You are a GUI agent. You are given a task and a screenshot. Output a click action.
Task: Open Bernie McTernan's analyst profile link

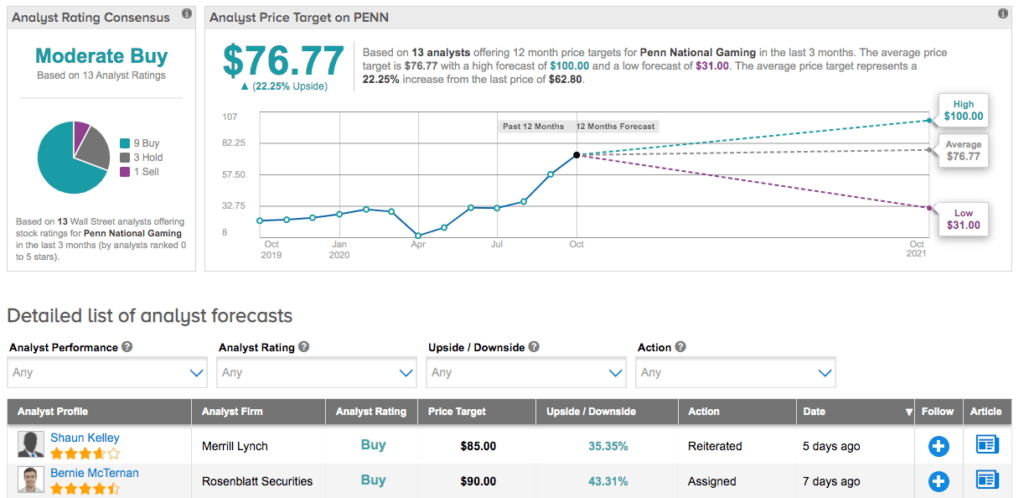click(x=94, y=473)
